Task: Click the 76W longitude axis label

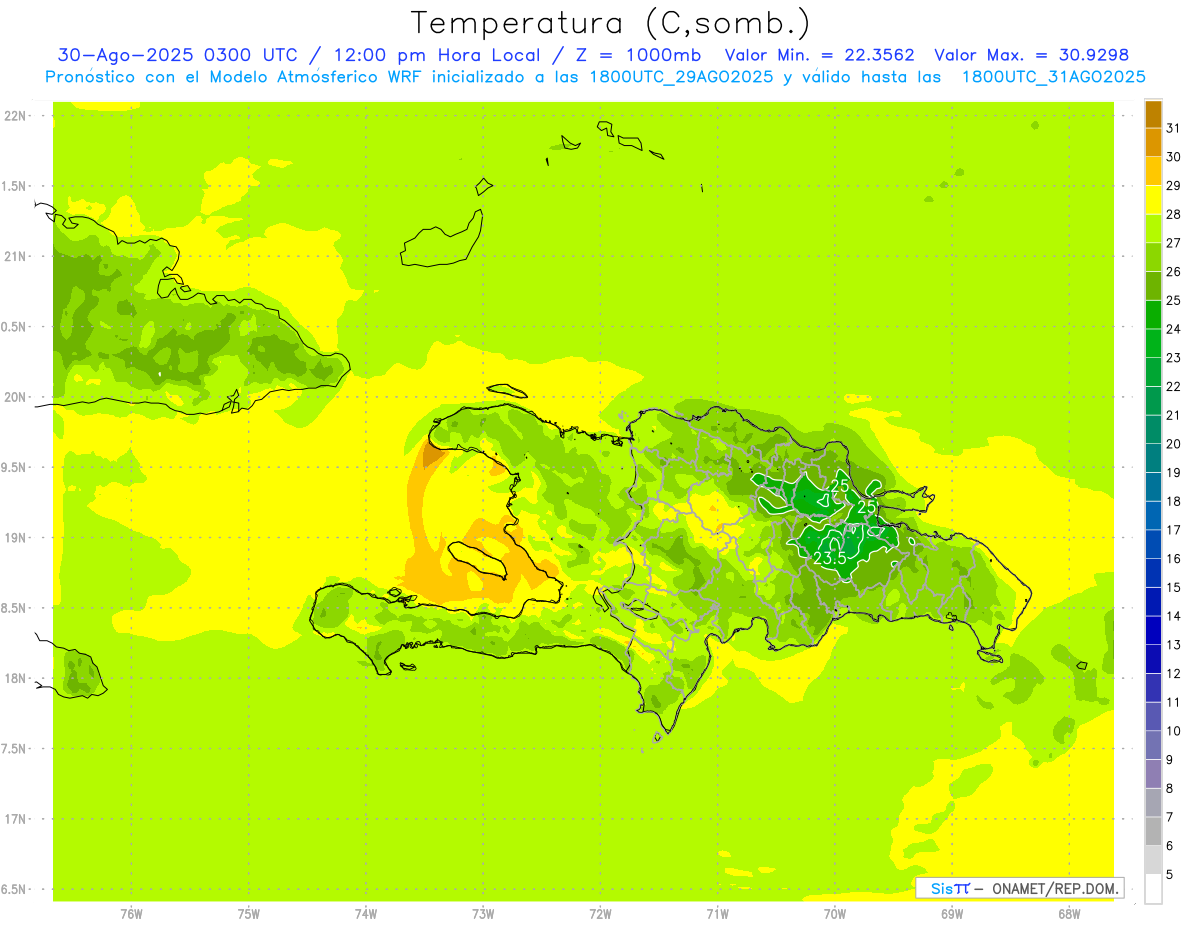Action: point(132,913)
